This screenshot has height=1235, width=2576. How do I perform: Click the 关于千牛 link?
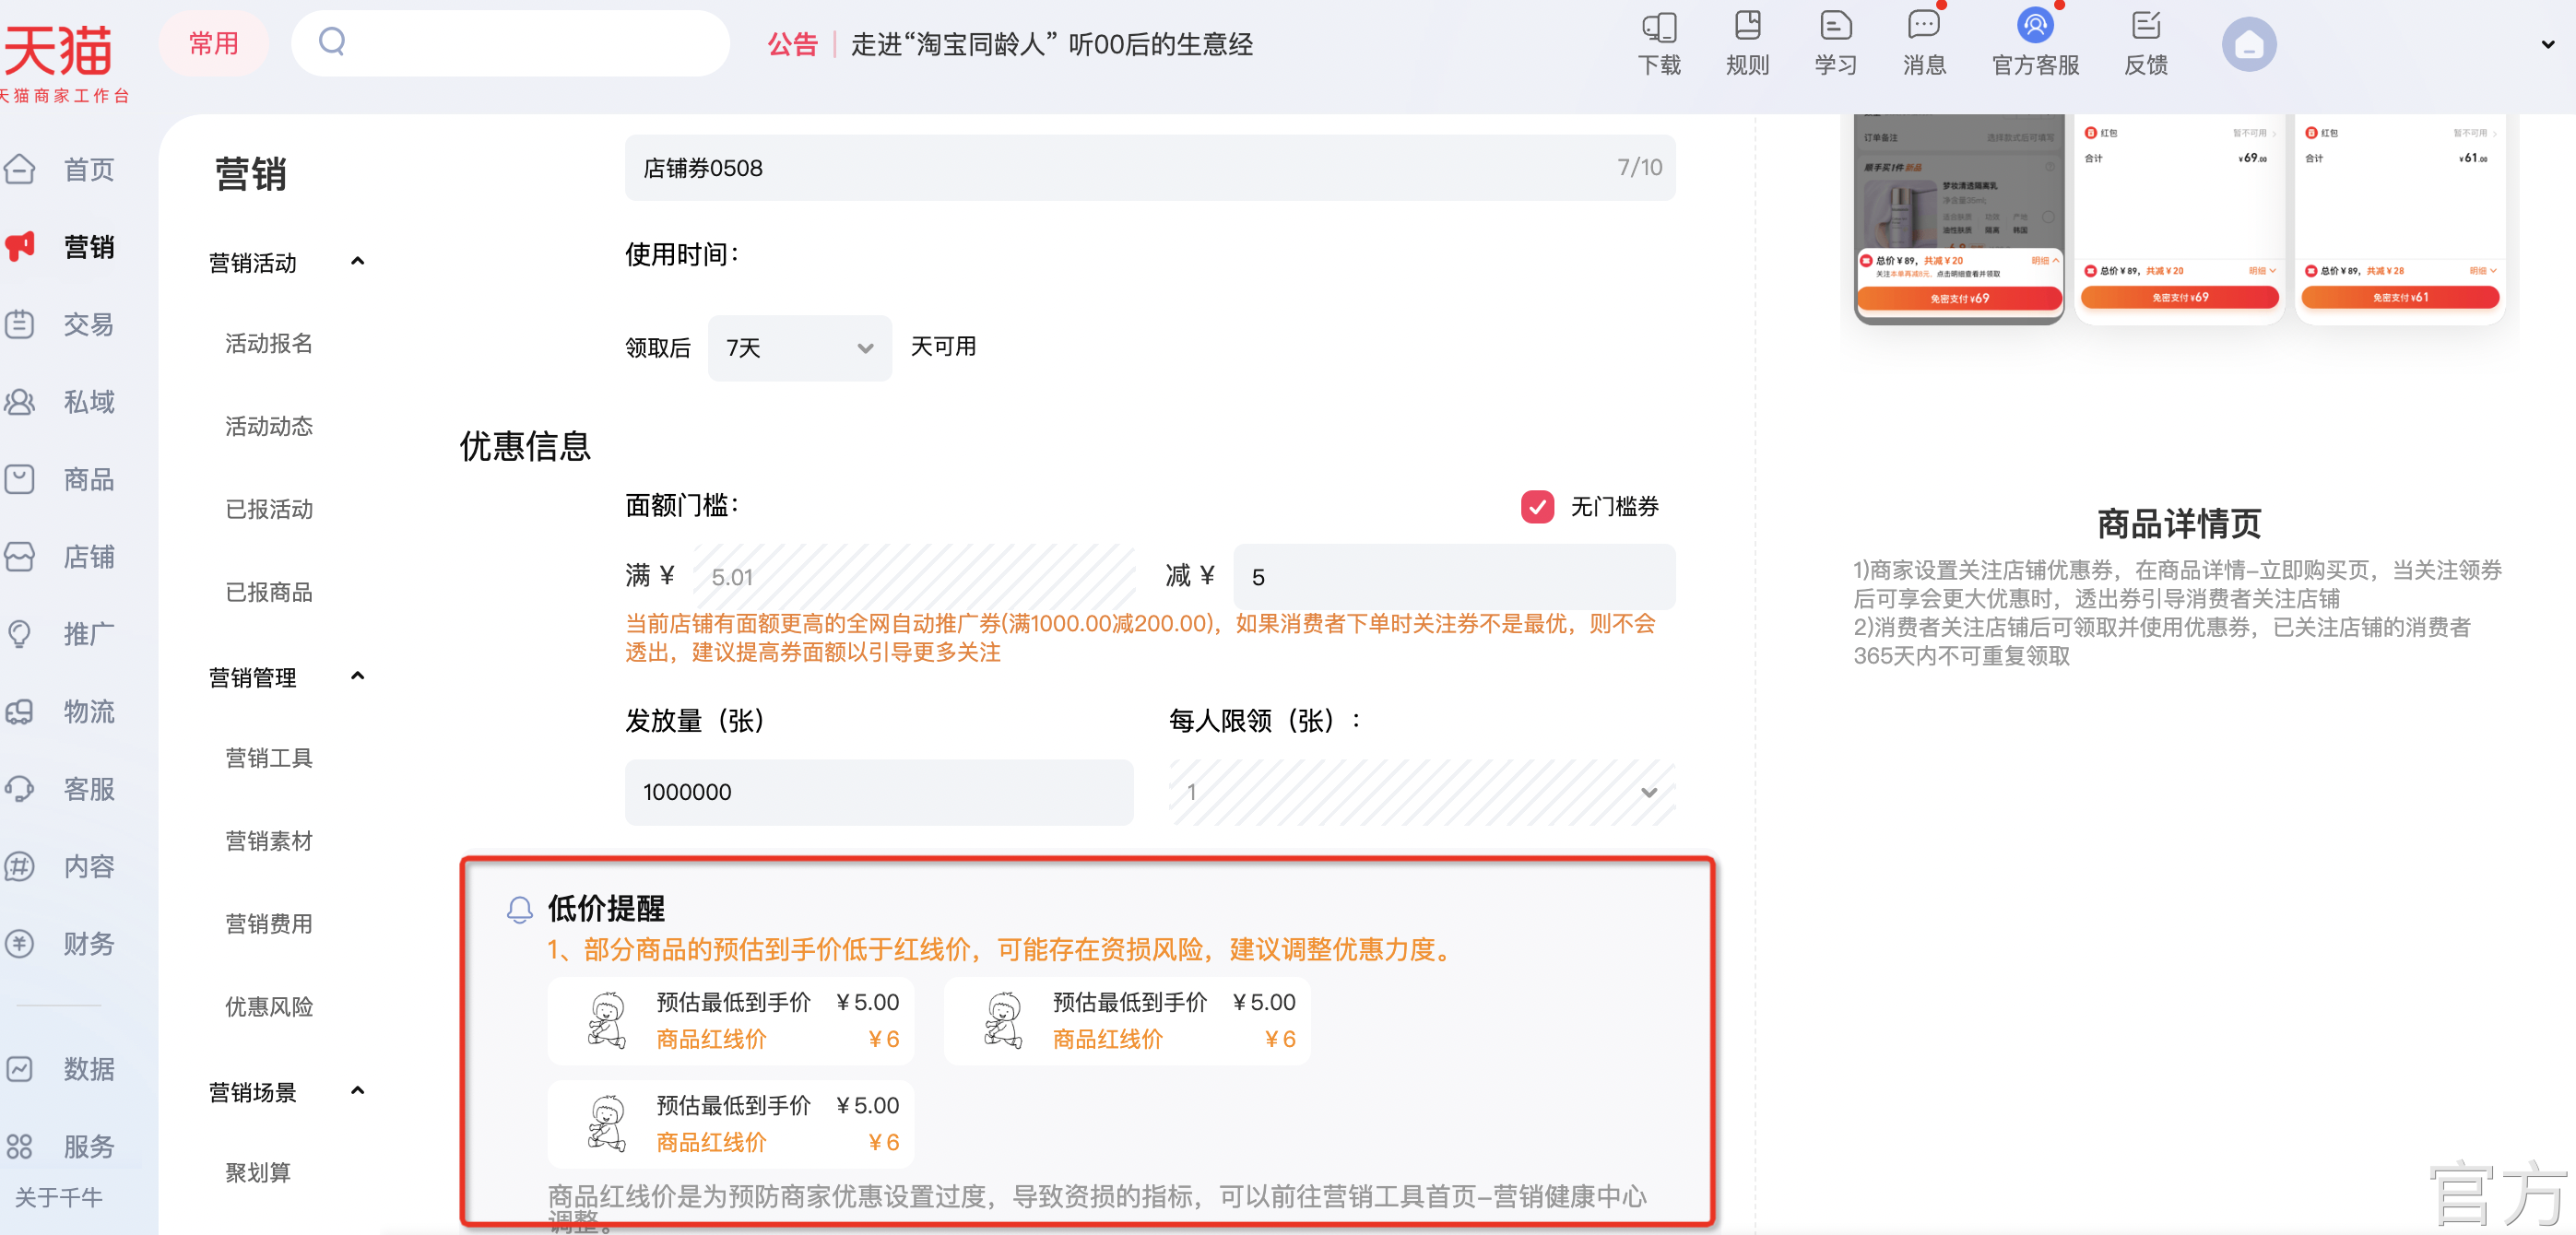coord(59,1197)
